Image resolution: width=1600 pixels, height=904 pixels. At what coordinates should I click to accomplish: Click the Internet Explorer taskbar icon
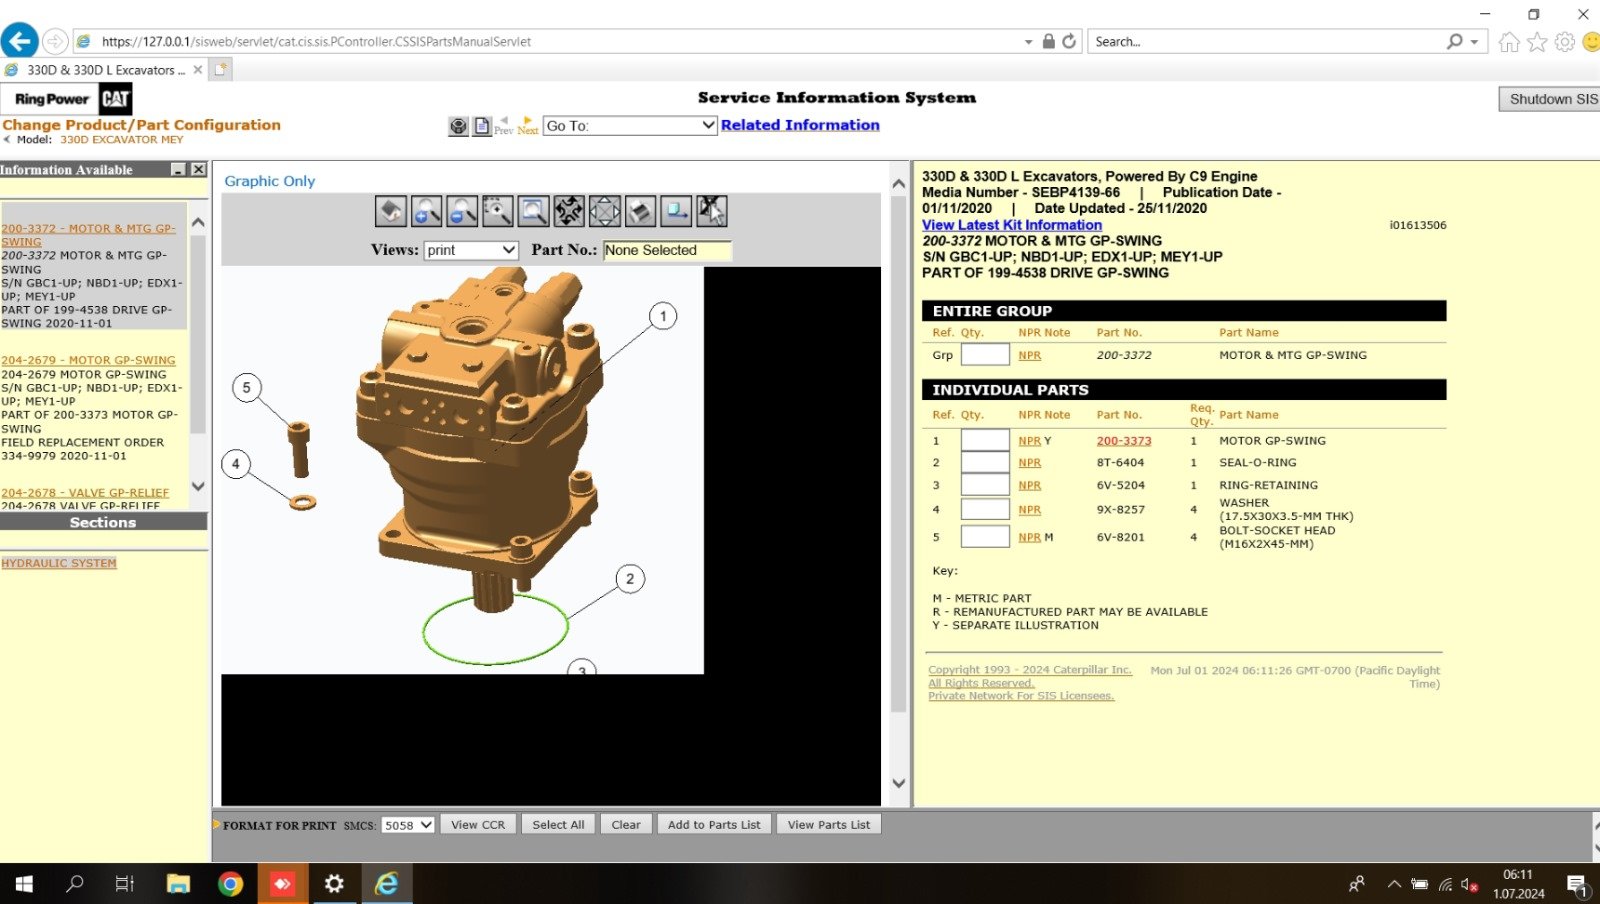386,884
